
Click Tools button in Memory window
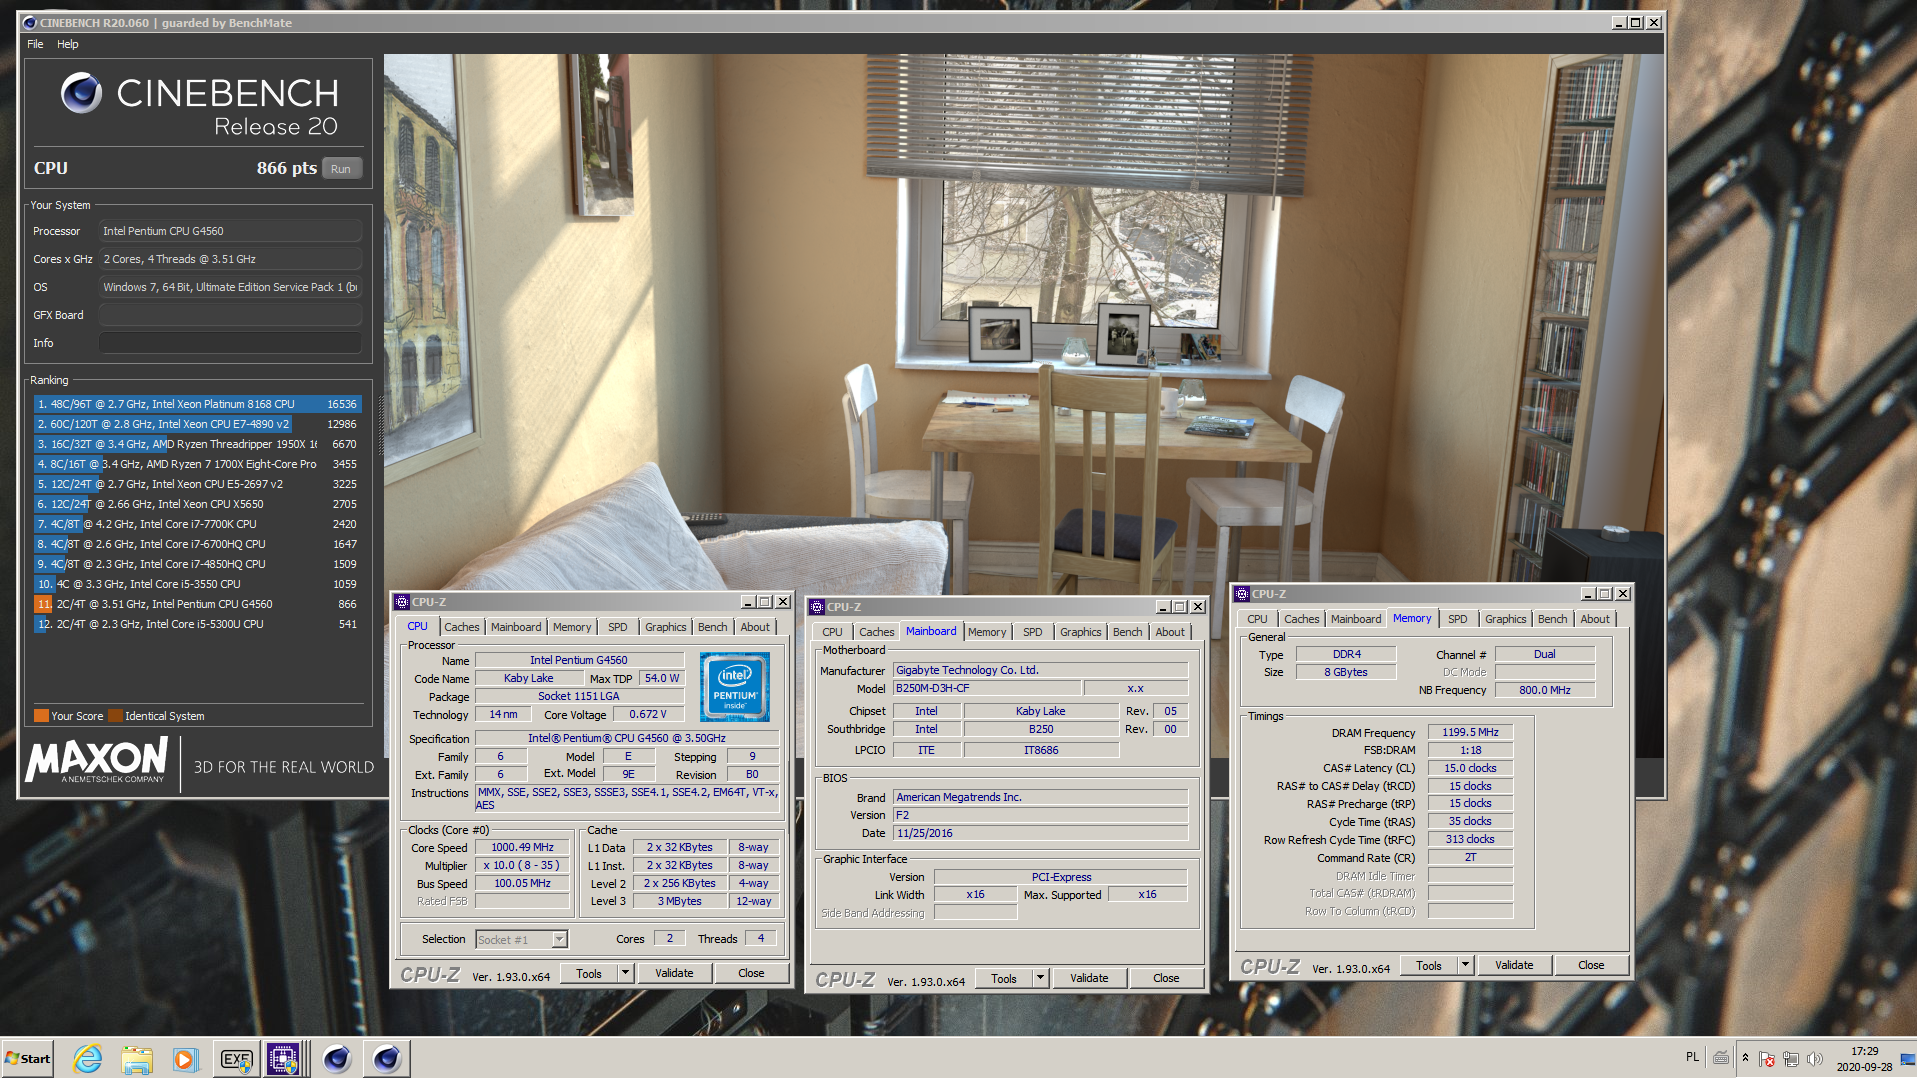1429,965
